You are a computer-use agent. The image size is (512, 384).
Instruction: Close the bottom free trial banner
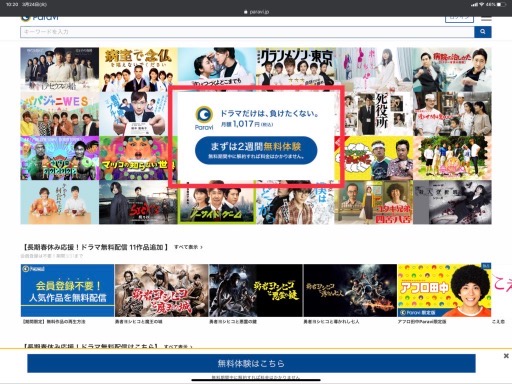pyautogui.click(x=506, y=356)
